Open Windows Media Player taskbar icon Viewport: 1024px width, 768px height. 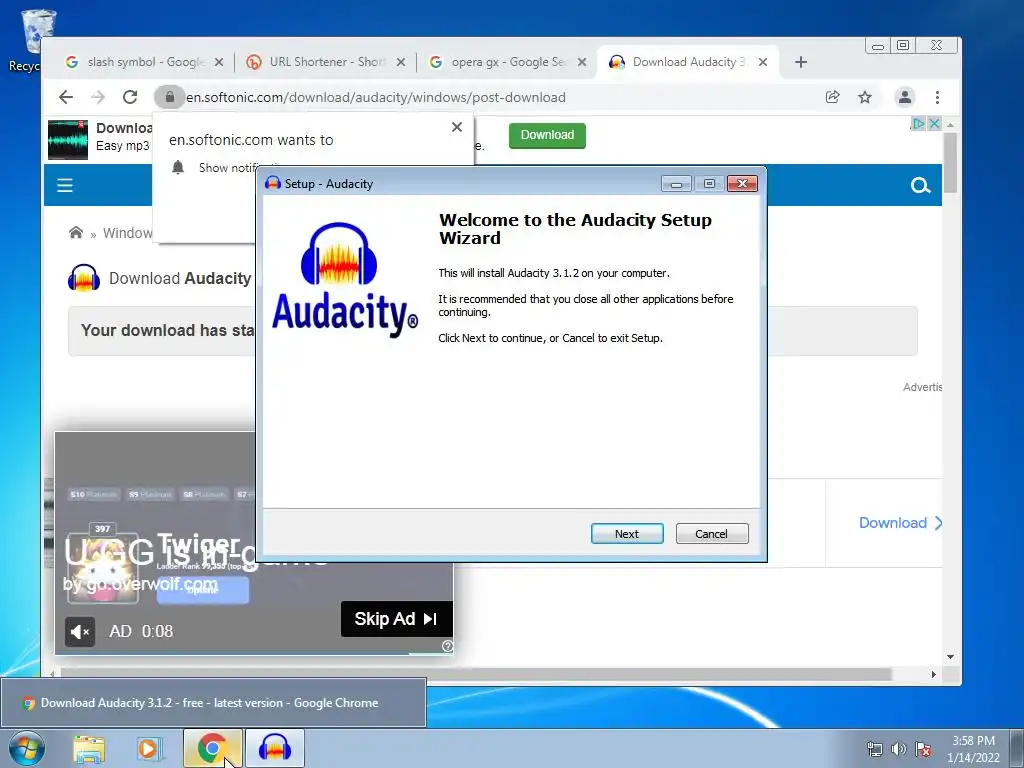click(x=149, y=748)
